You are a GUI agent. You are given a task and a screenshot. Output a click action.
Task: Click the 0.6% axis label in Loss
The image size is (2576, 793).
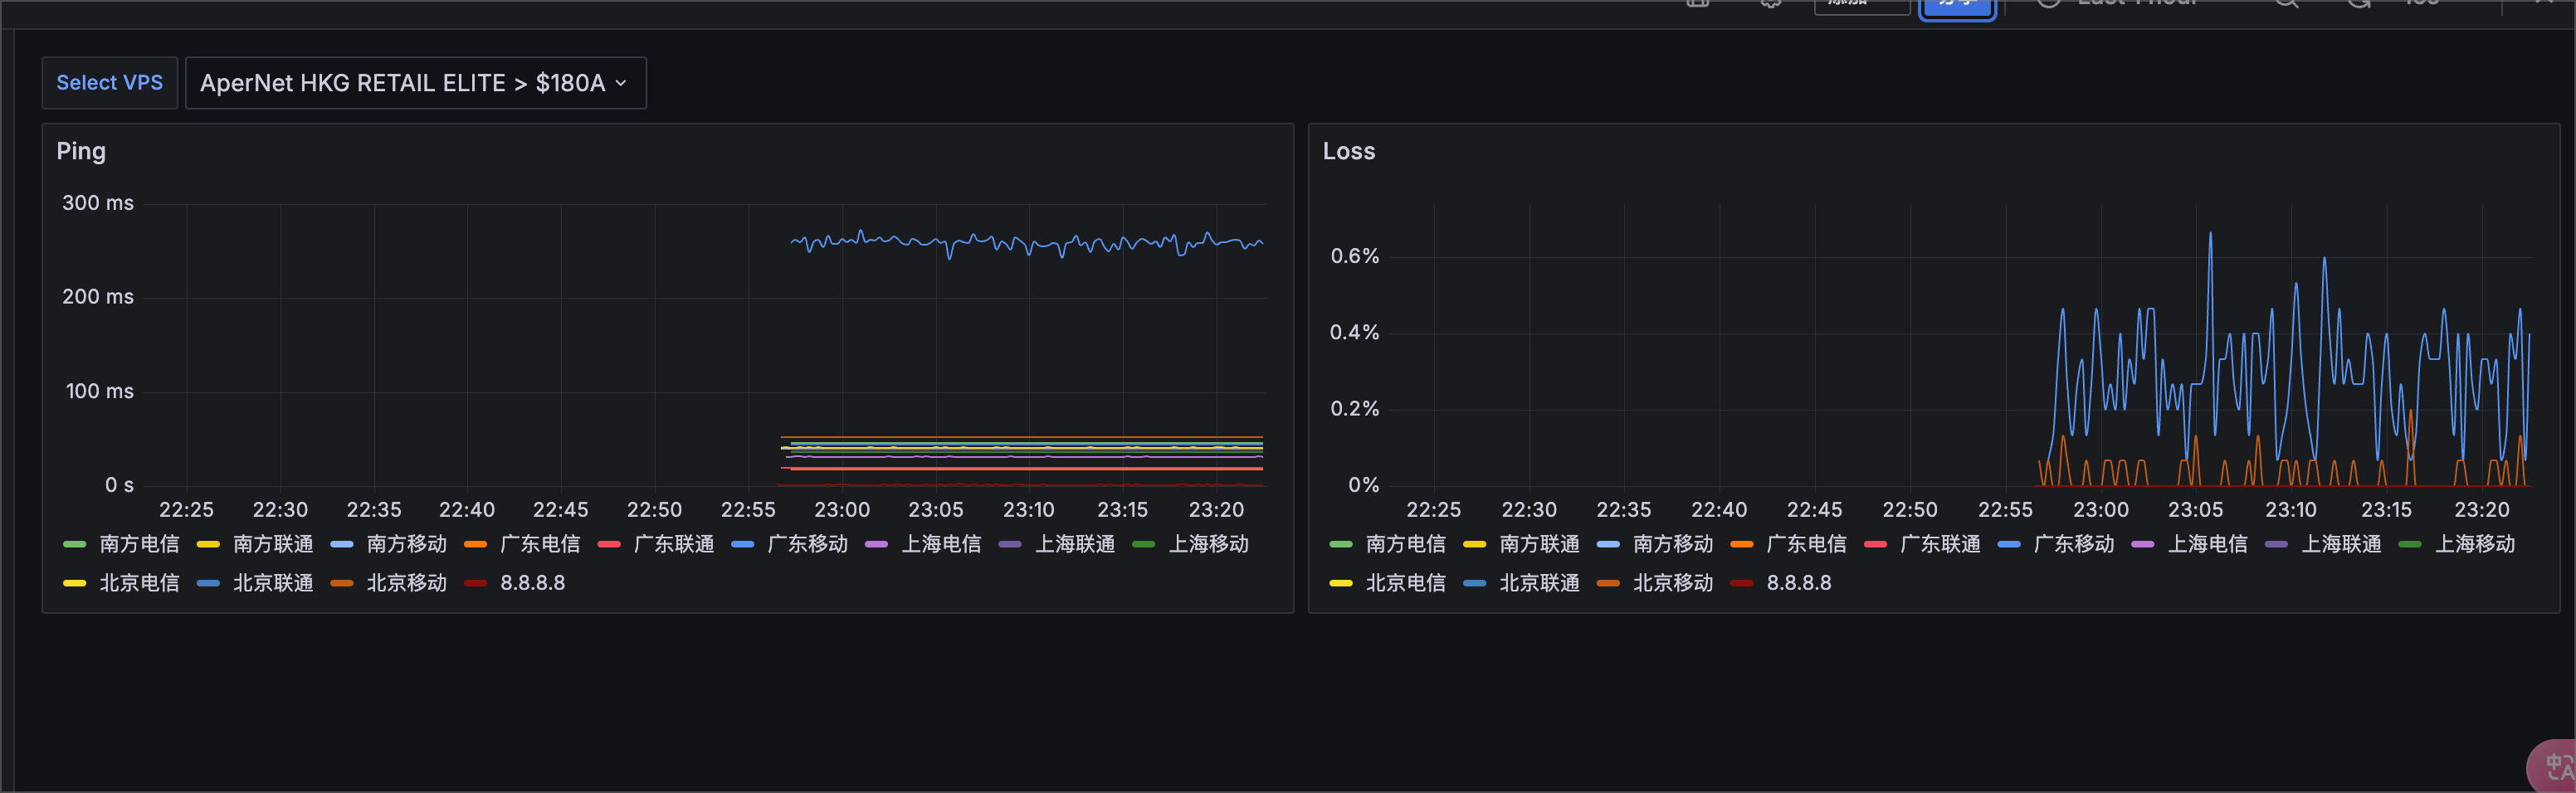(x=1355, y=256)
